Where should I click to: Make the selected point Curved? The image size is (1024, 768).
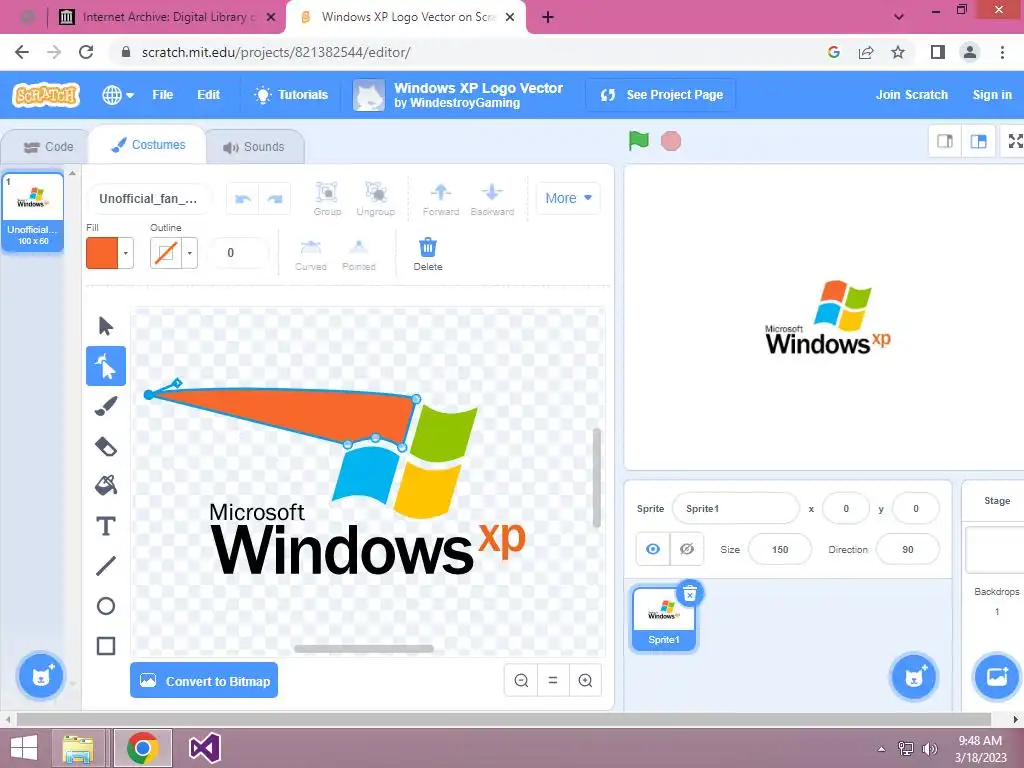coord(311,254)
